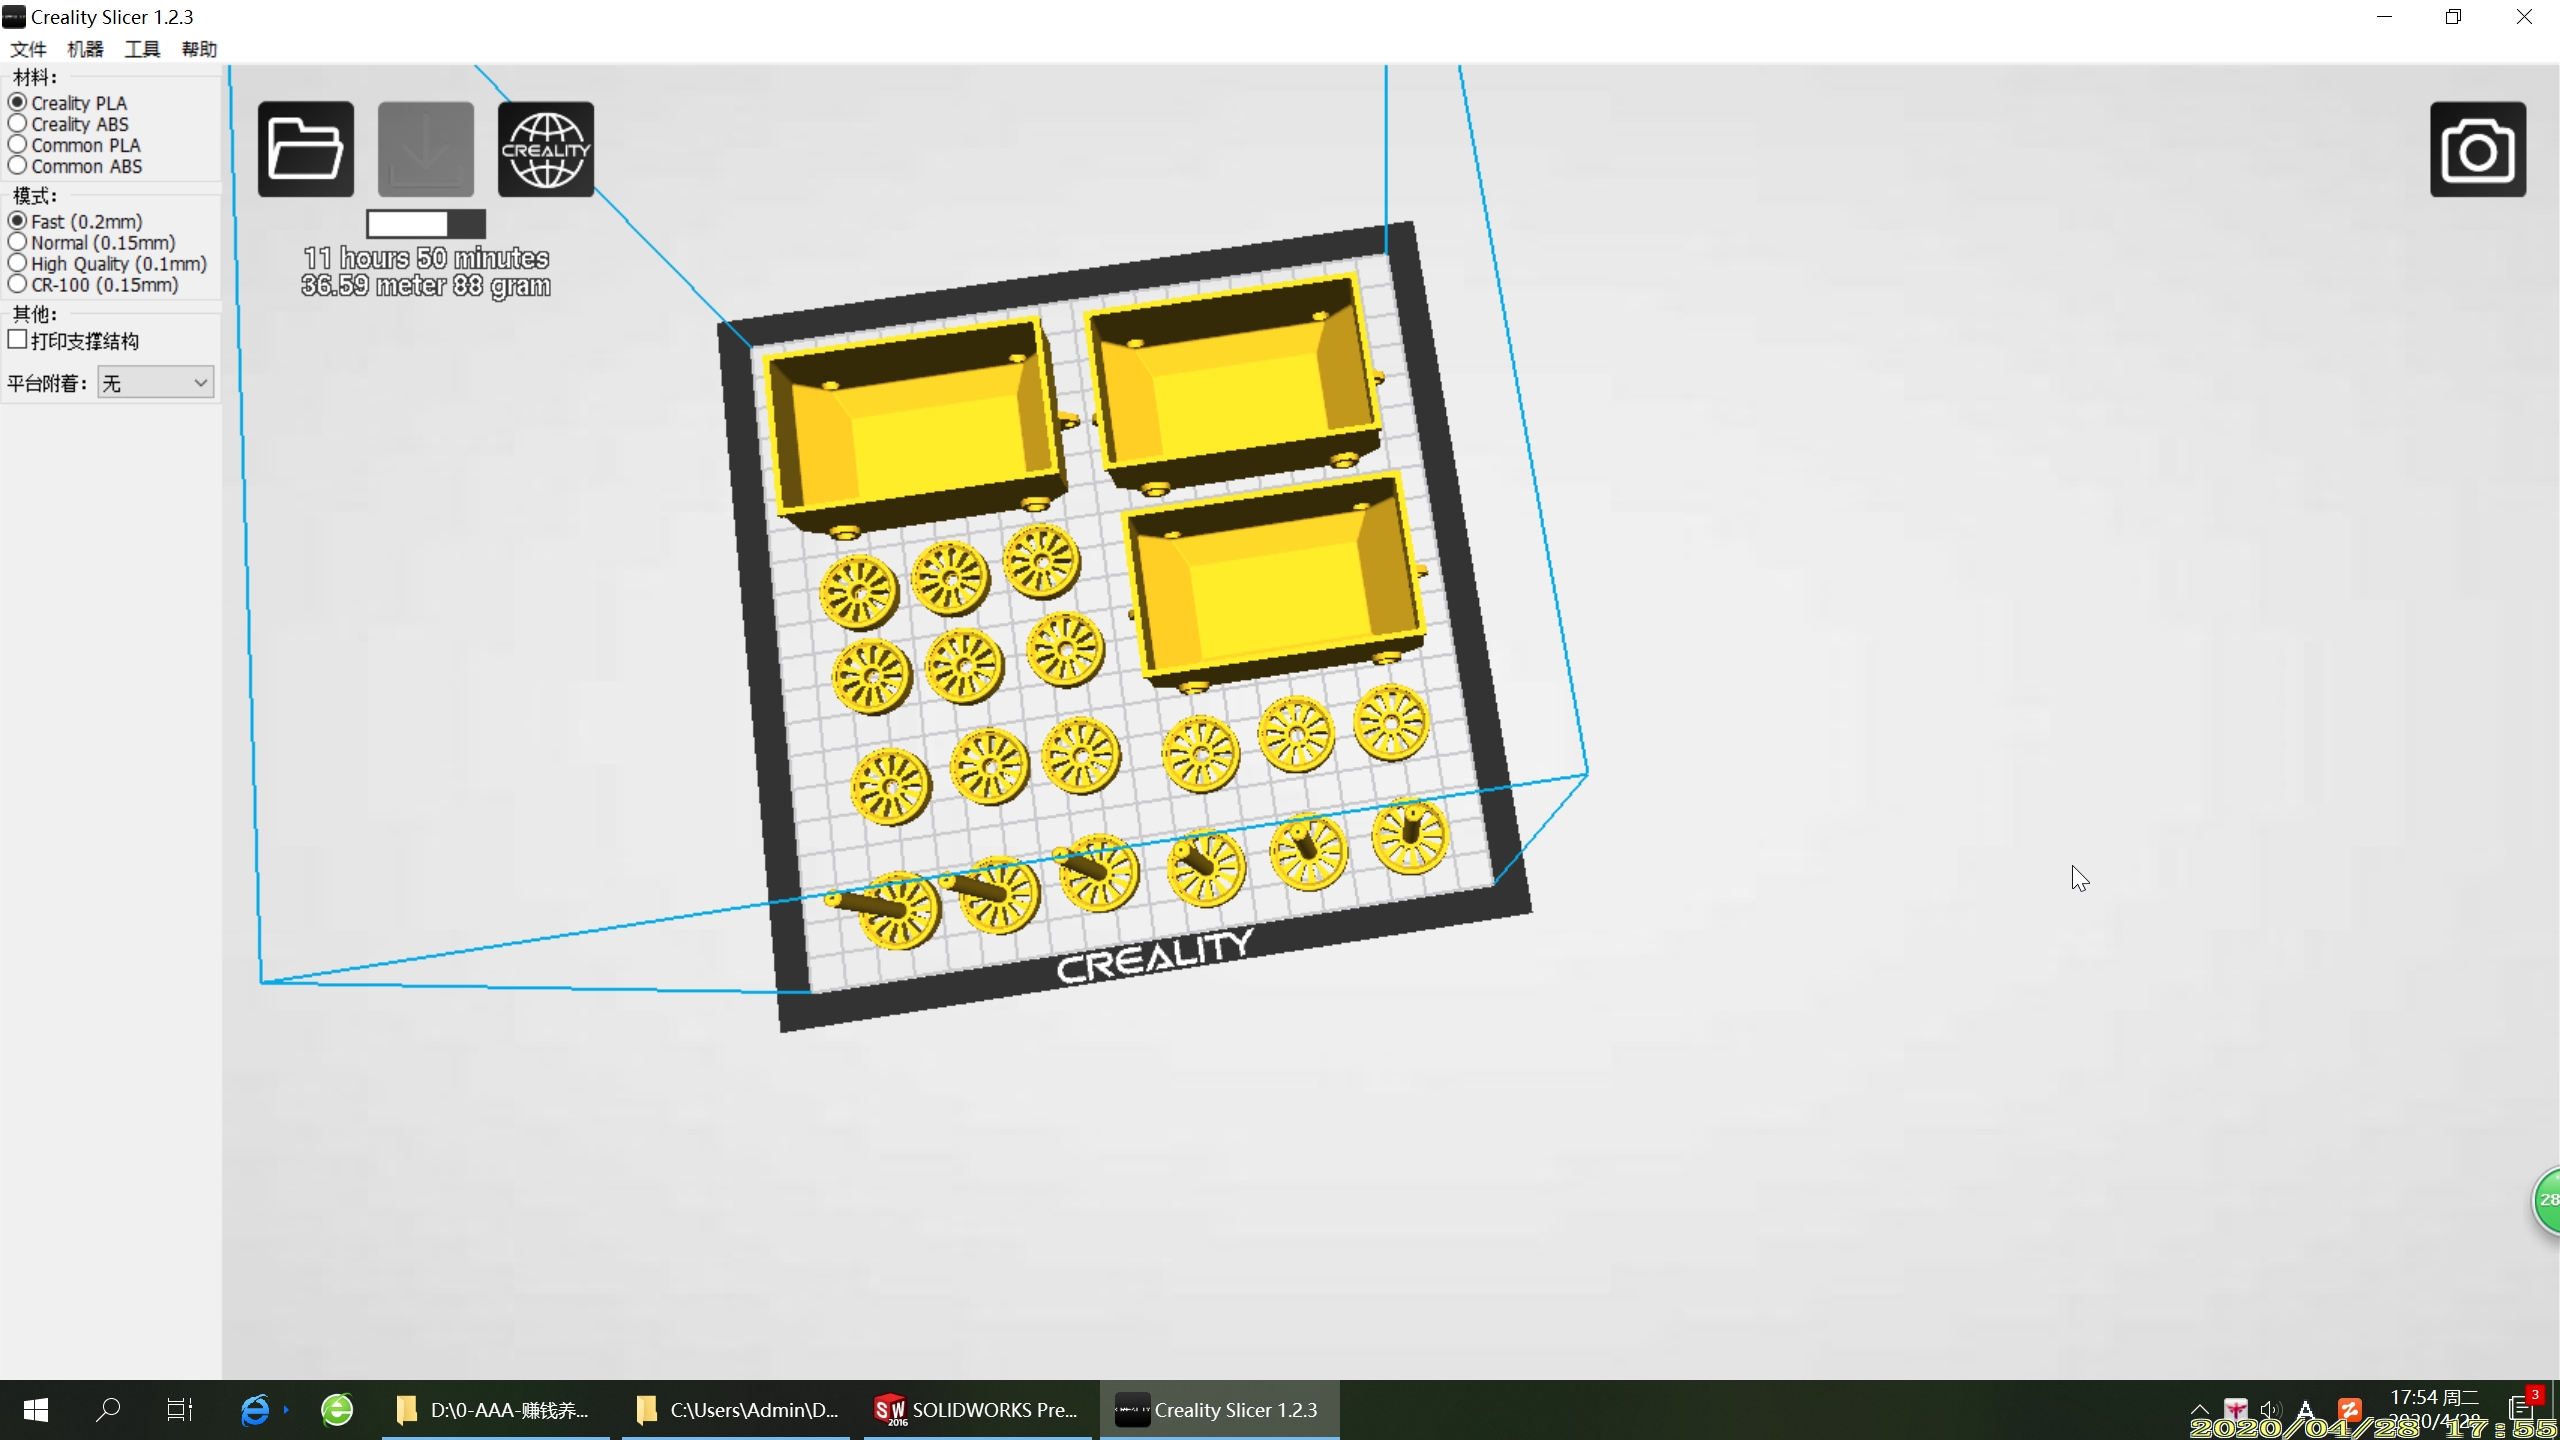
Task: Open the 帮助 menu
Action: tap(199, 49)
